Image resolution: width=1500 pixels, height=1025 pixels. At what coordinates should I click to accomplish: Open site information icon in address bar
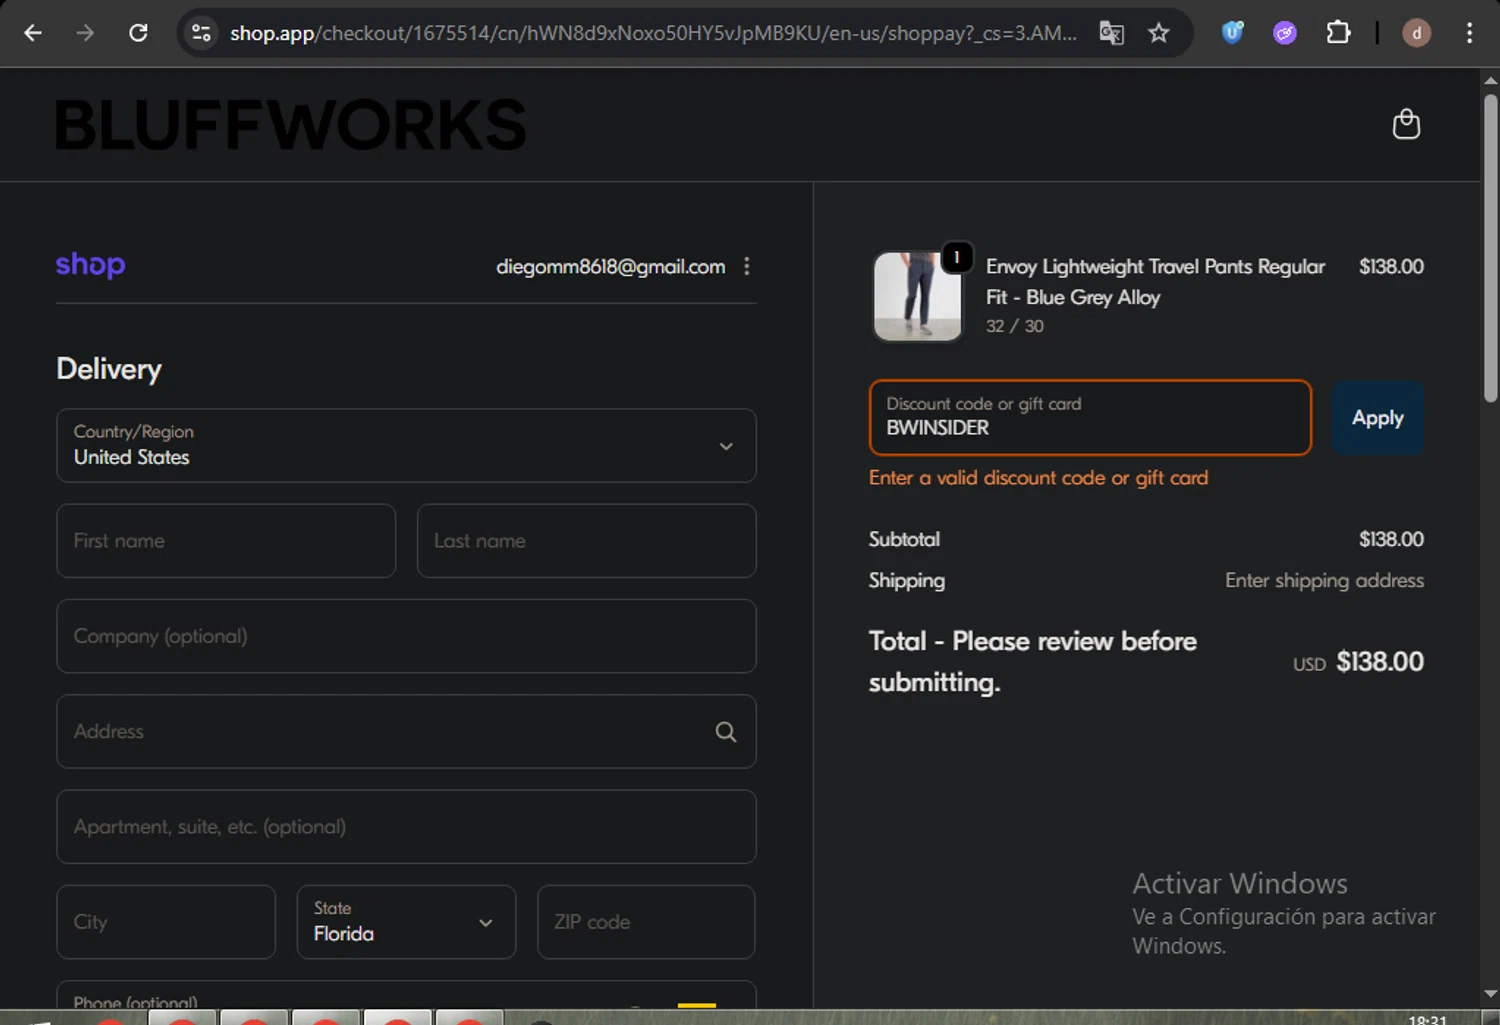(x=201, y=33)
